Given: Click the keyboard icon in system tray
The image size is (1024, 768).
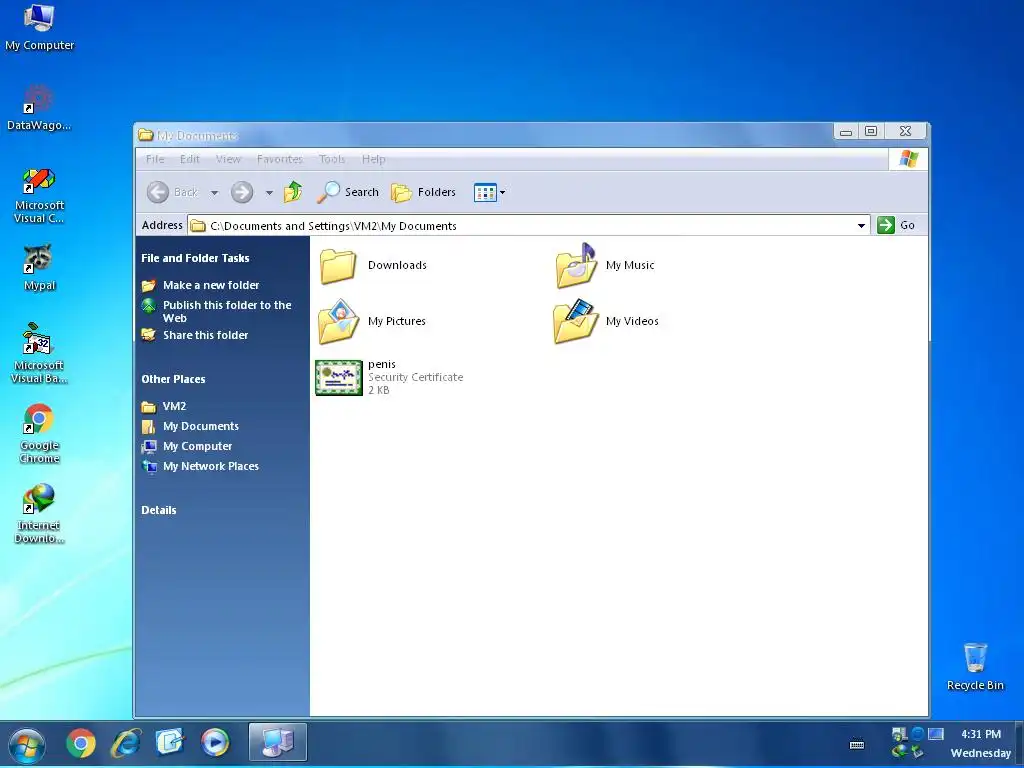Looking at the screenshot, I should [857, 744].
